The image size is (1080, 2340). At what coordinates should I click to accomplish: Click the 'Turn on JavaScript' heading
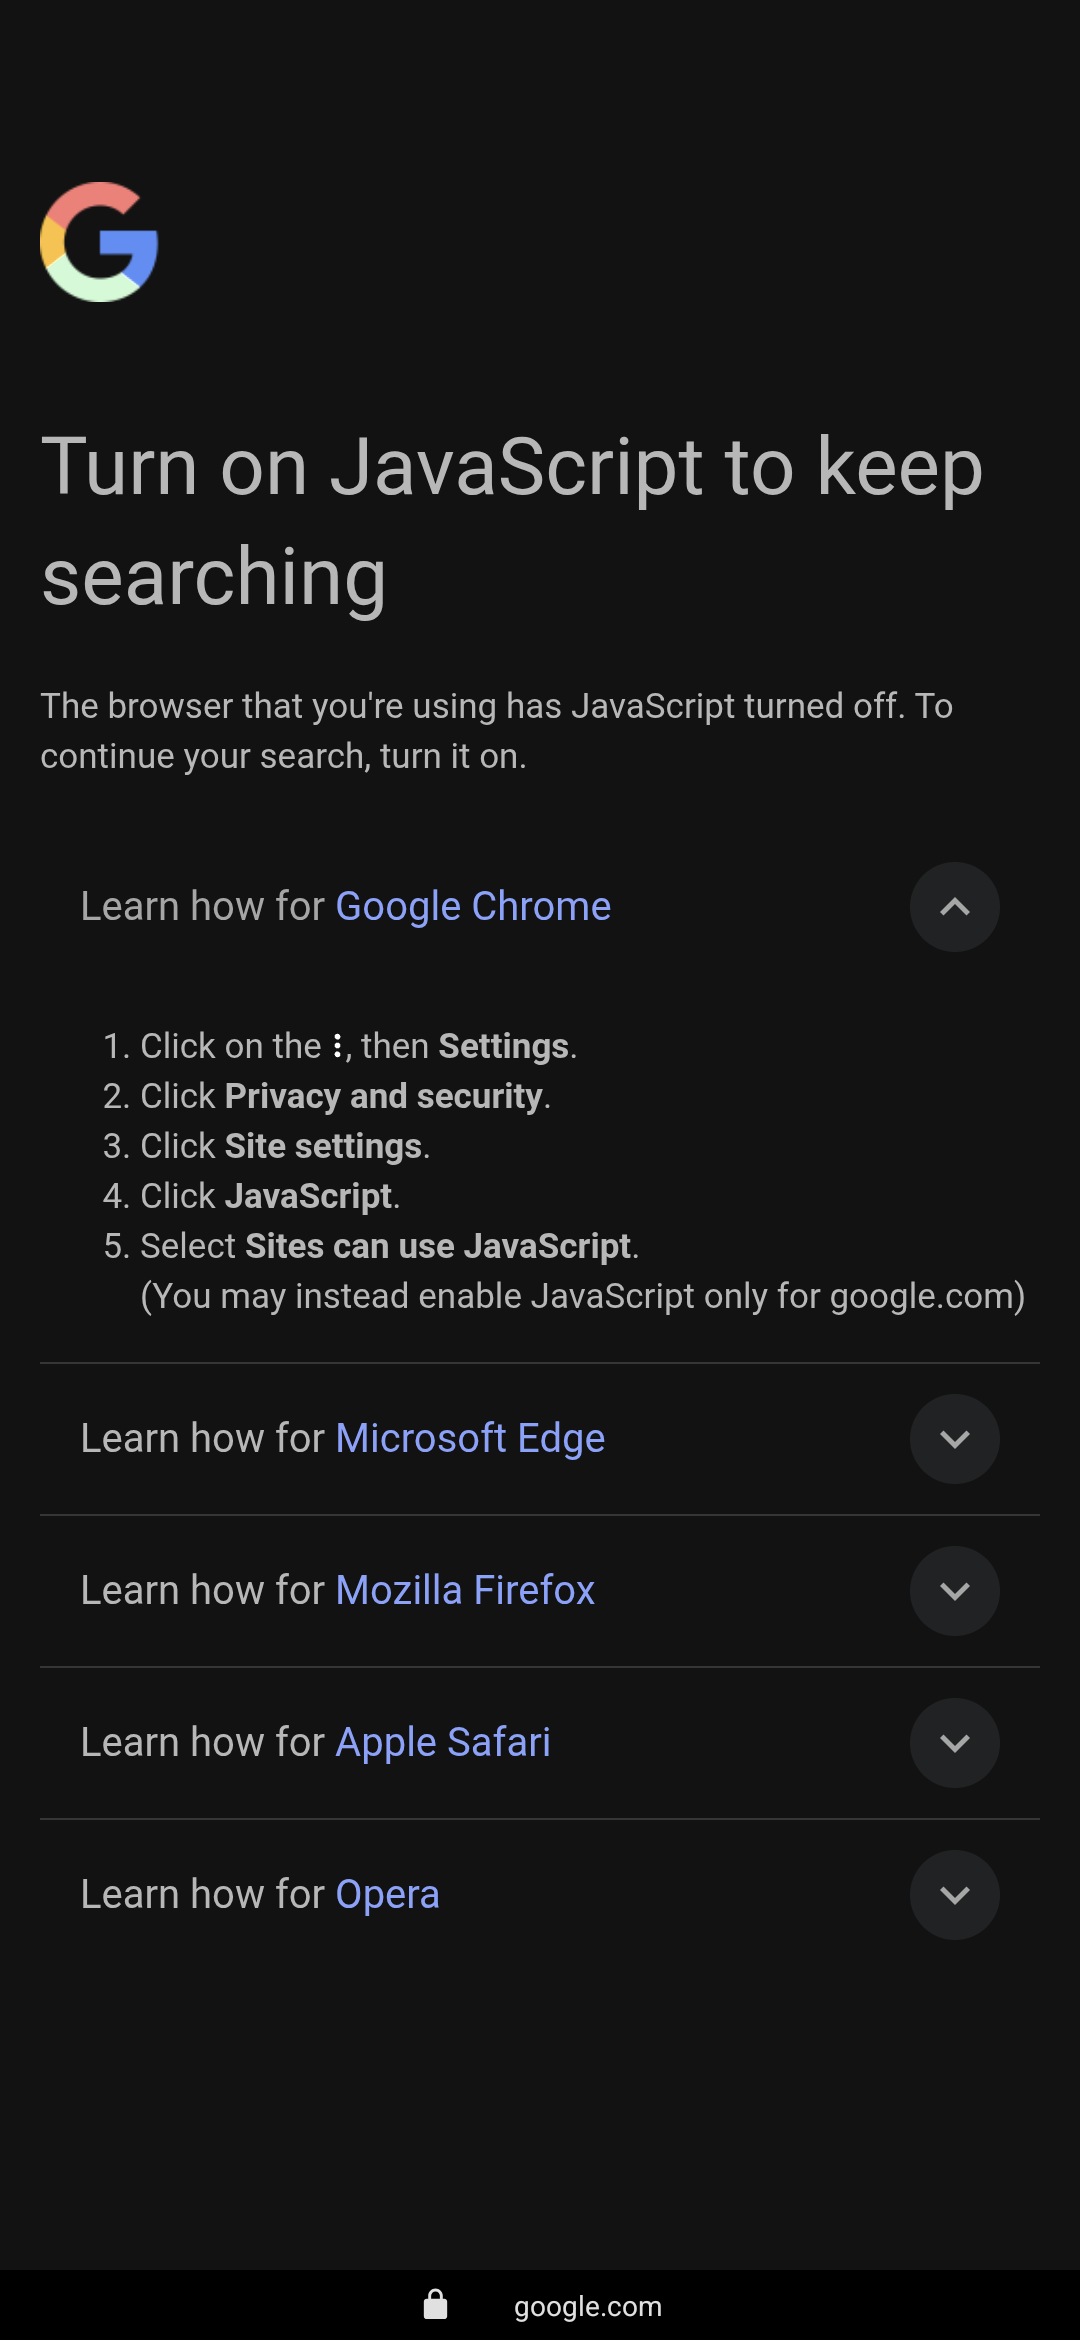point(511,520)
